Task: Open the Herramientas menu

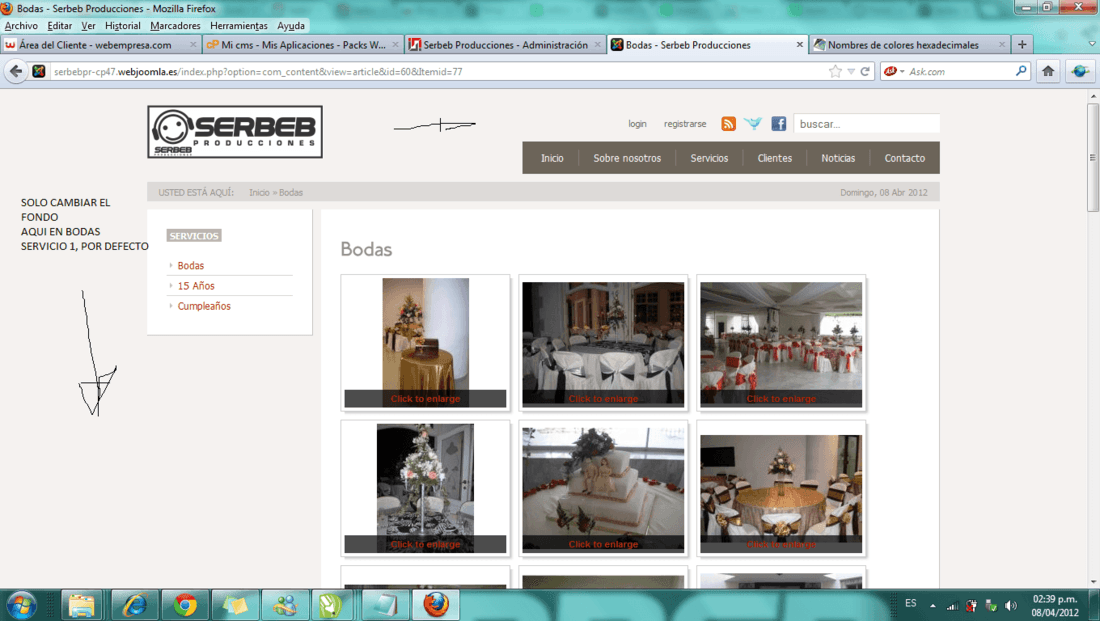Action: (239, 25)
